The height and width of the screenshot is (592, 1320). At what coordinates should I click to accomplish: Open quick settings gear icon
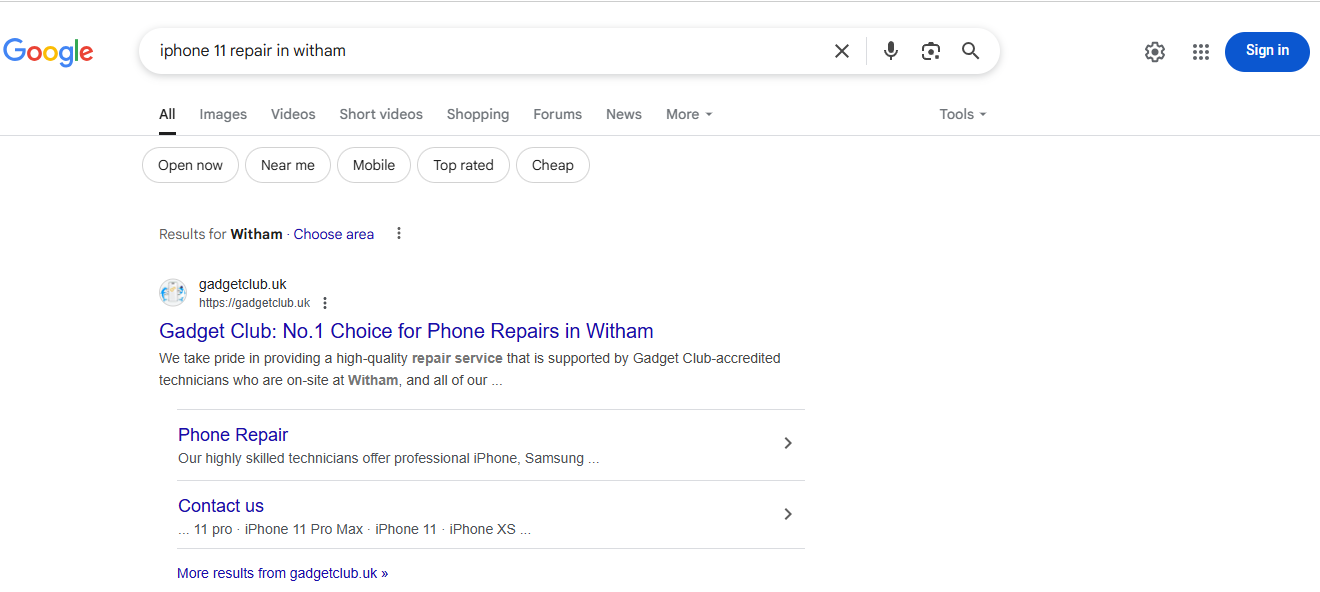[1155, 52]
